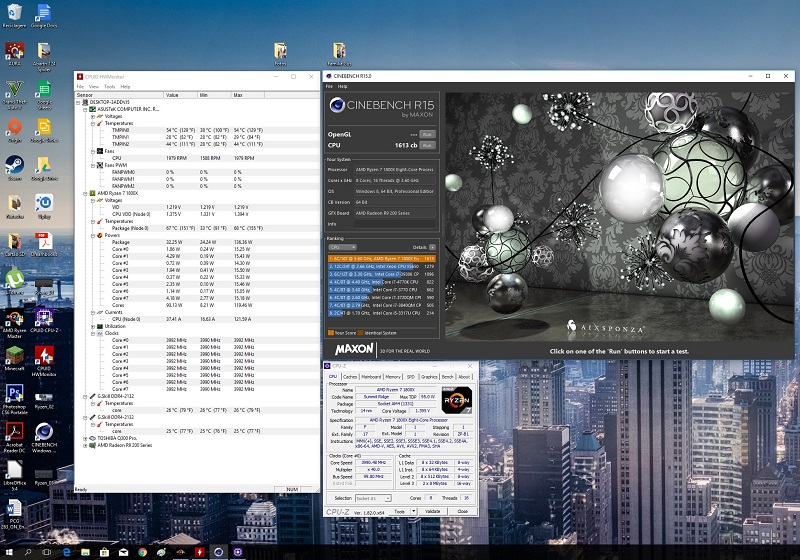Select the Acrobat Reader DC shortcut
The height and width of the screenshot is (560, 800).
(14, 438)
